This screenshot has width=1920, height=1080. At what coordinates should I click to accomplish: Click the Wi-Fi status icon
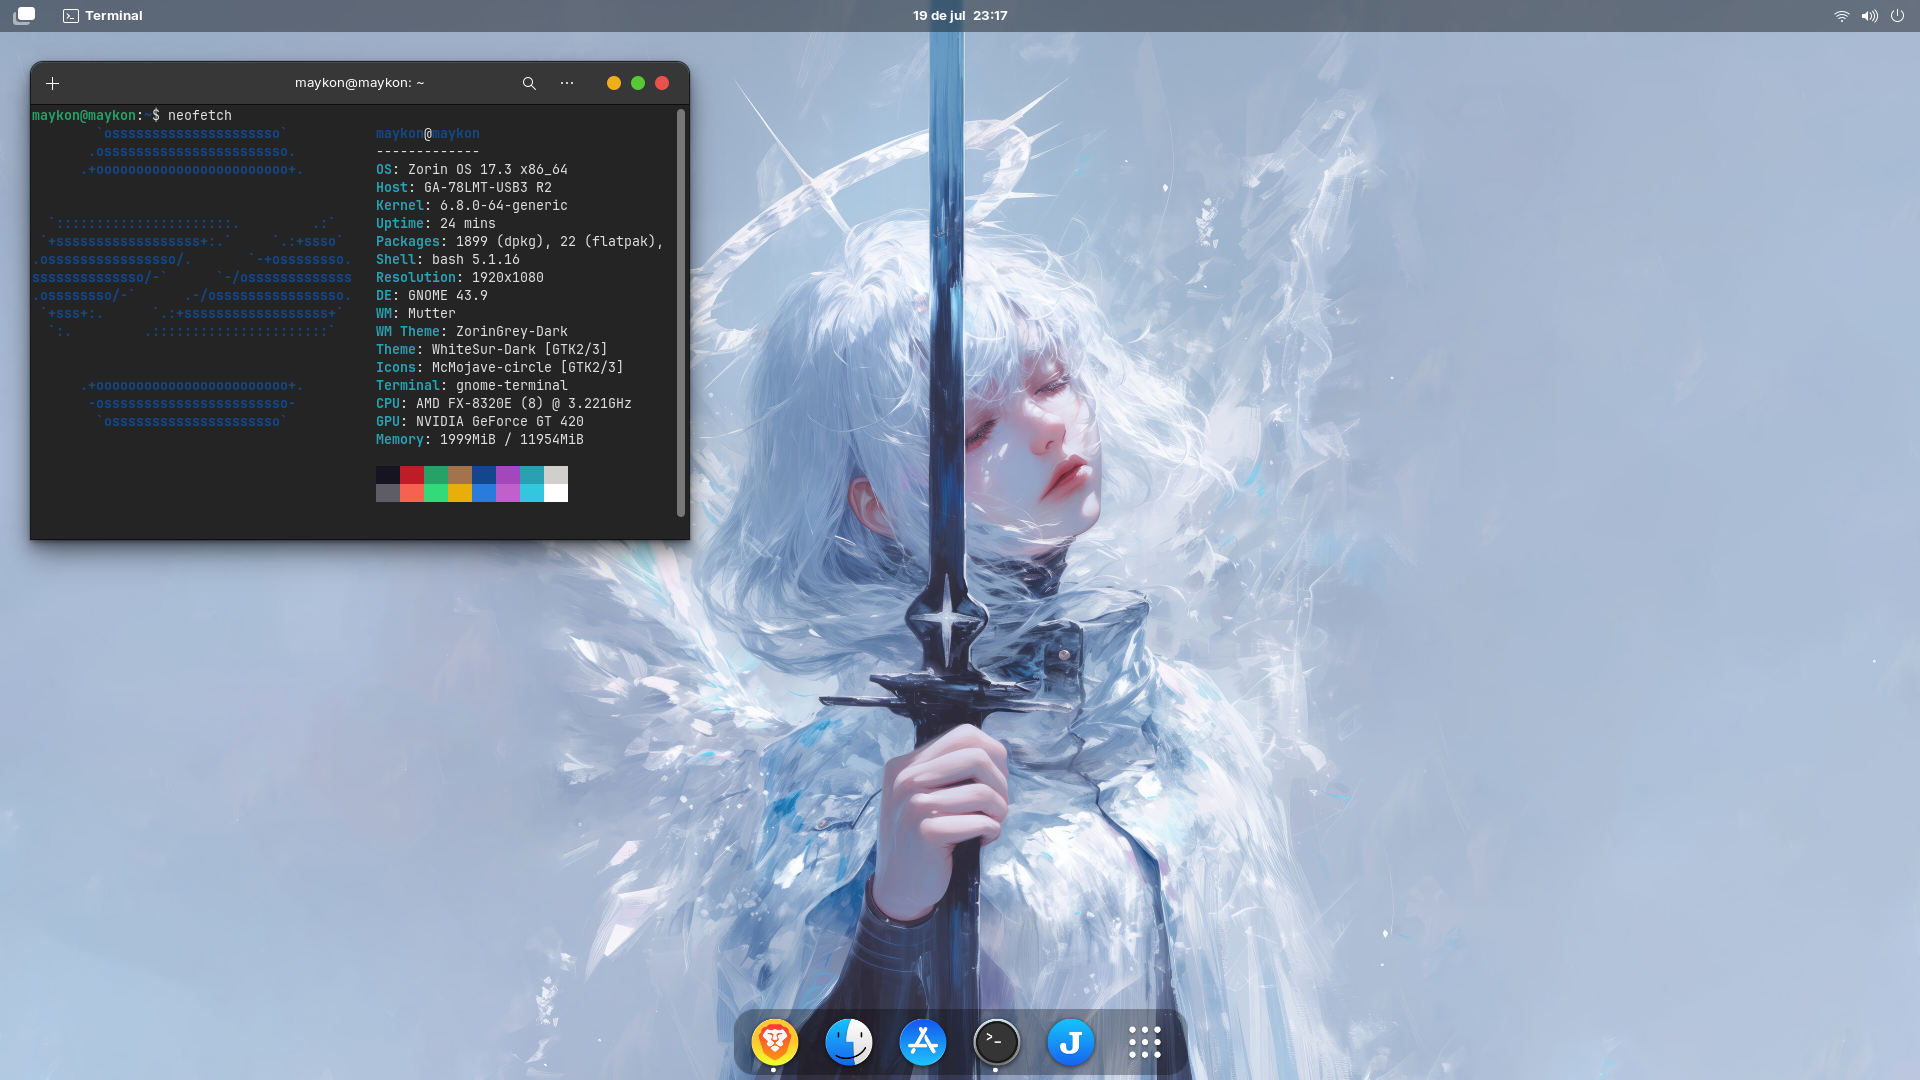click(x=1841, y=15)
